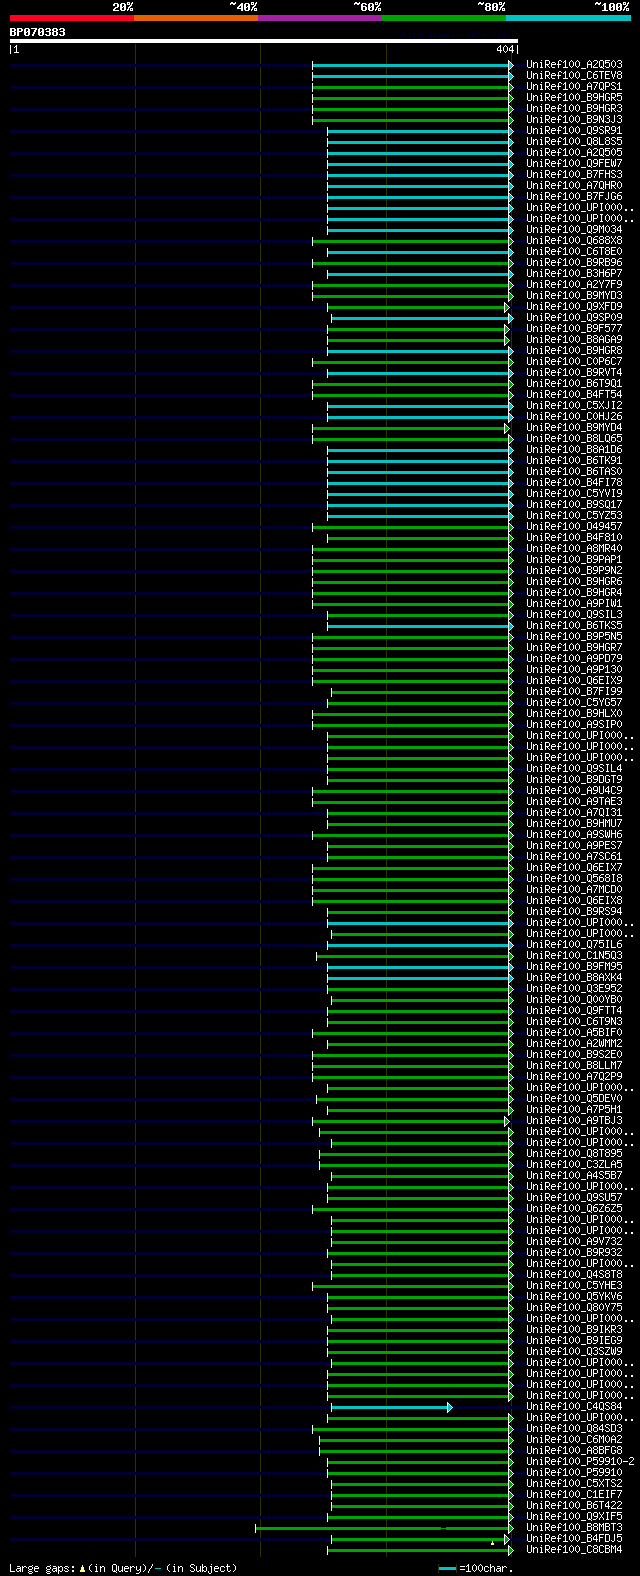Click the short cyan alignment bar for C4QS84
Screen dimensions: 640x1576
click(x=392, y=1407)
